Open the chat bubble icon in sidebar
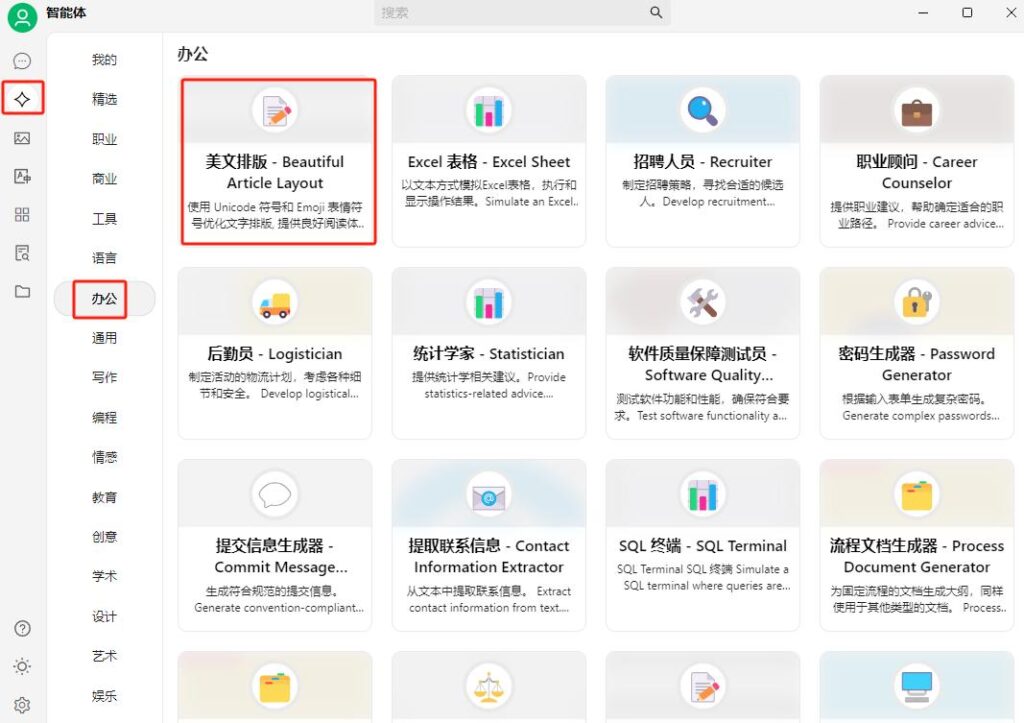The width and height of the screenshot is (1024, 723). (x=22, y=61)
